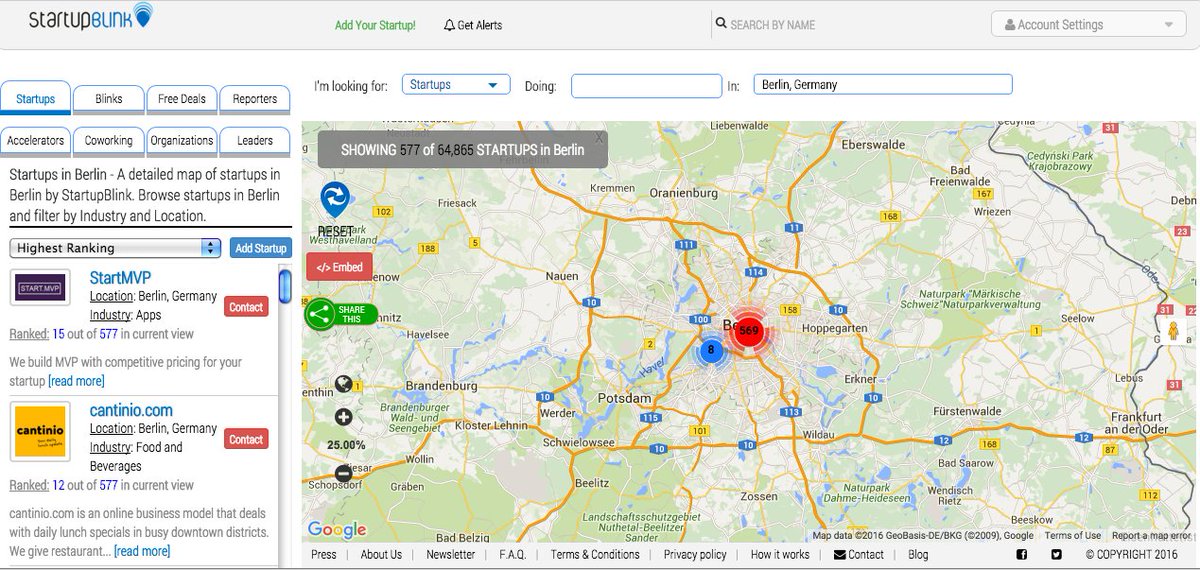Click the Get Alerts link
The image size is (1200, 570).
(473, 25)
